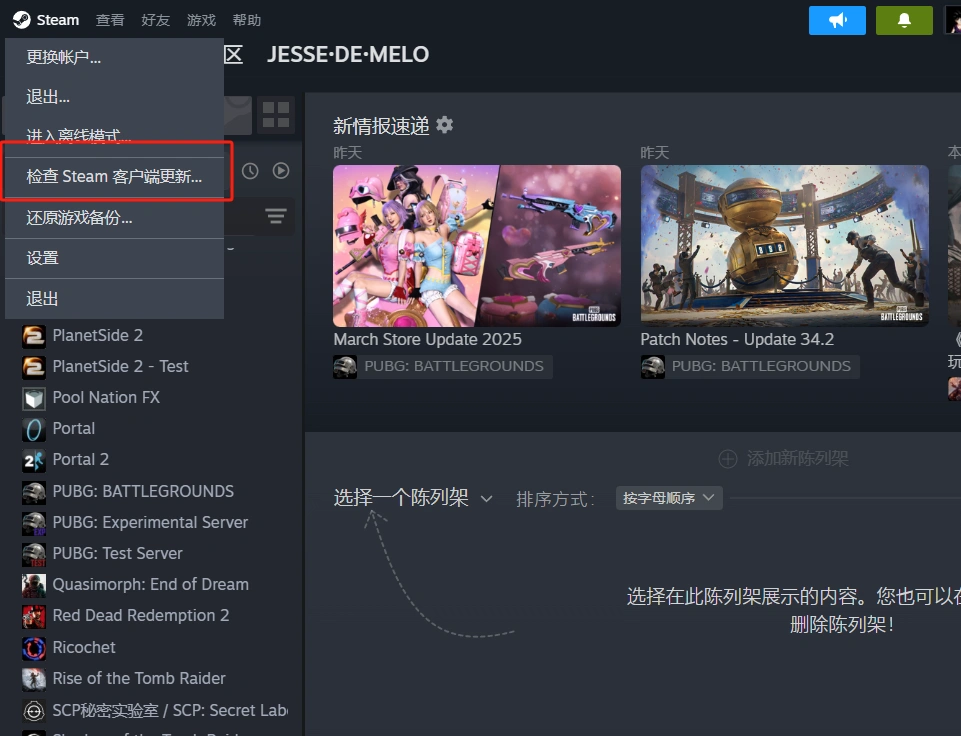Viewport: 961px width, 736px height.
Task: Click the gear icon beside 新情报速递
Action: (444, 125)
